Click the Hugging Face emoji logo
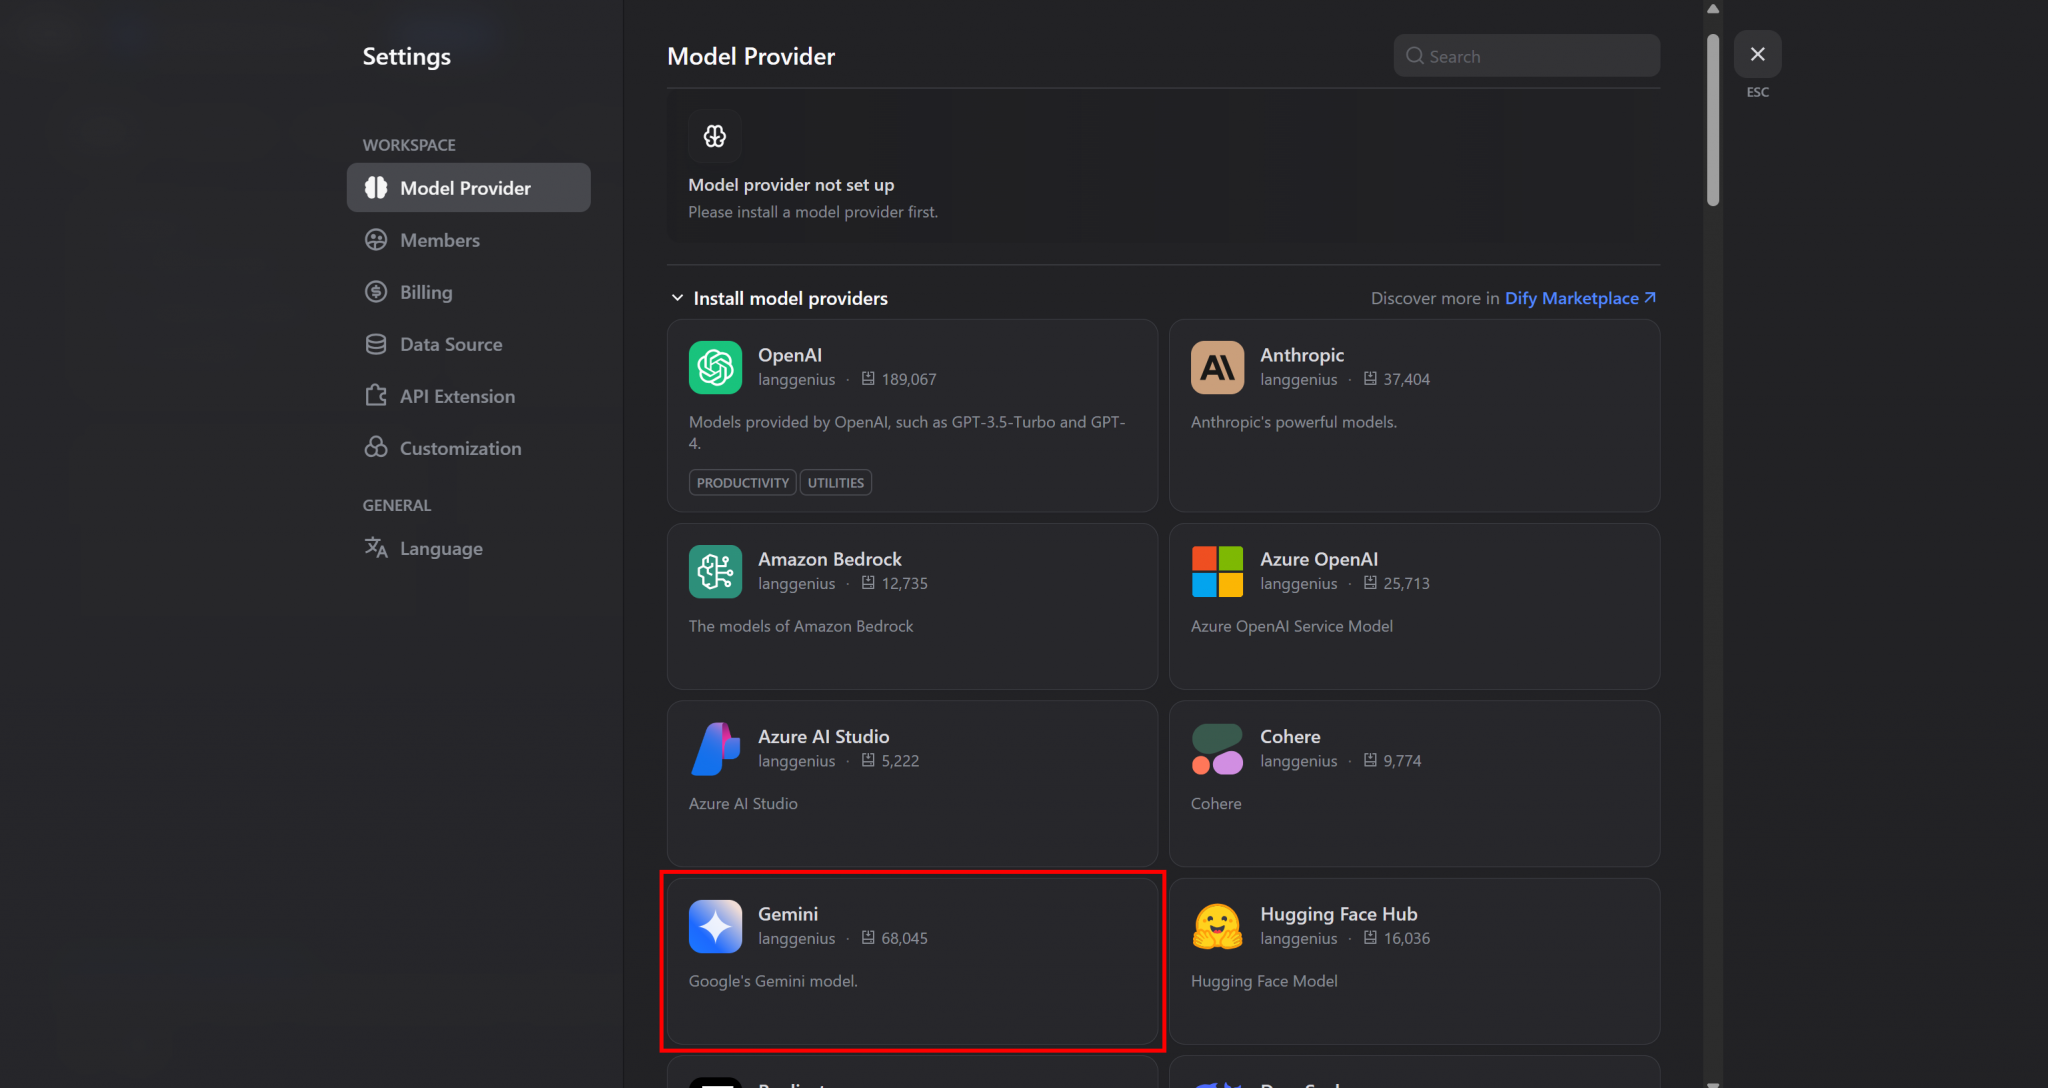This screenshot has width=2048, height=1088. pyautogui.click(x=1217, y=926)
